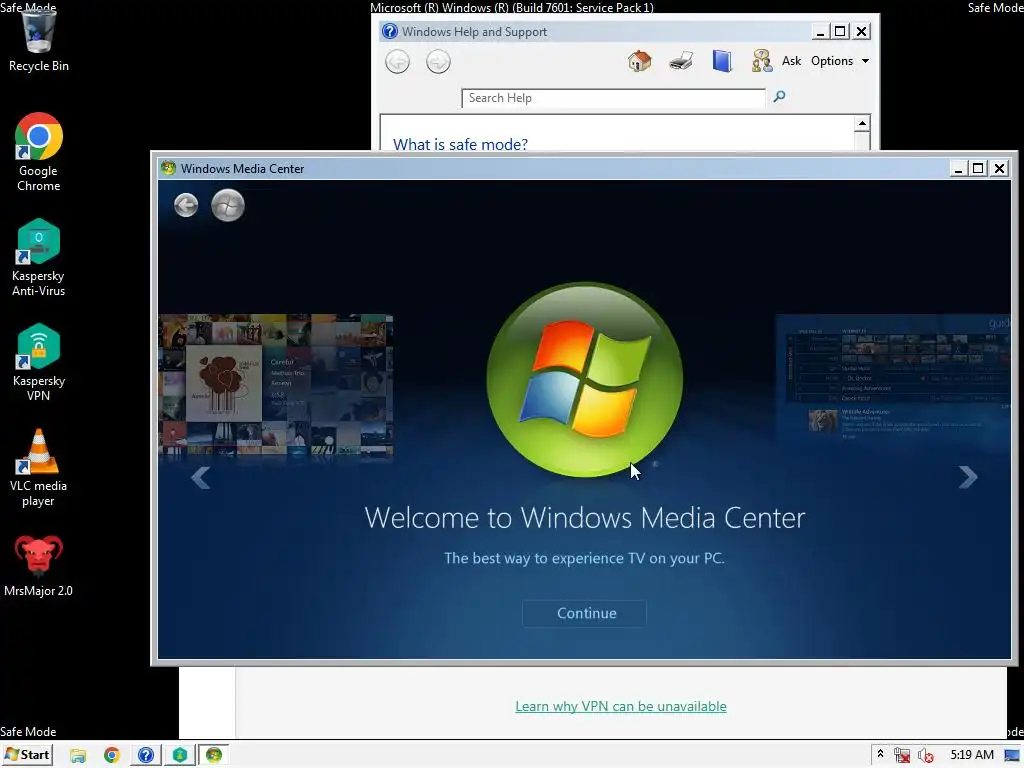The height and width of the screenshot is (768, 1024).
Task: Show hidden tray icons arrow
Action: point(880,754)
